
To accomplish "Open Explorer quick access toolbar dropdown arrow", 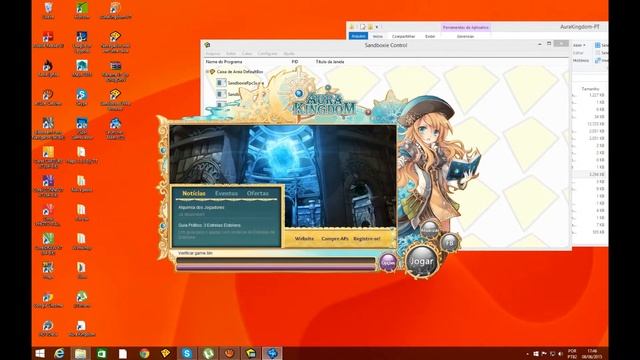I will [x=377, y=27].
